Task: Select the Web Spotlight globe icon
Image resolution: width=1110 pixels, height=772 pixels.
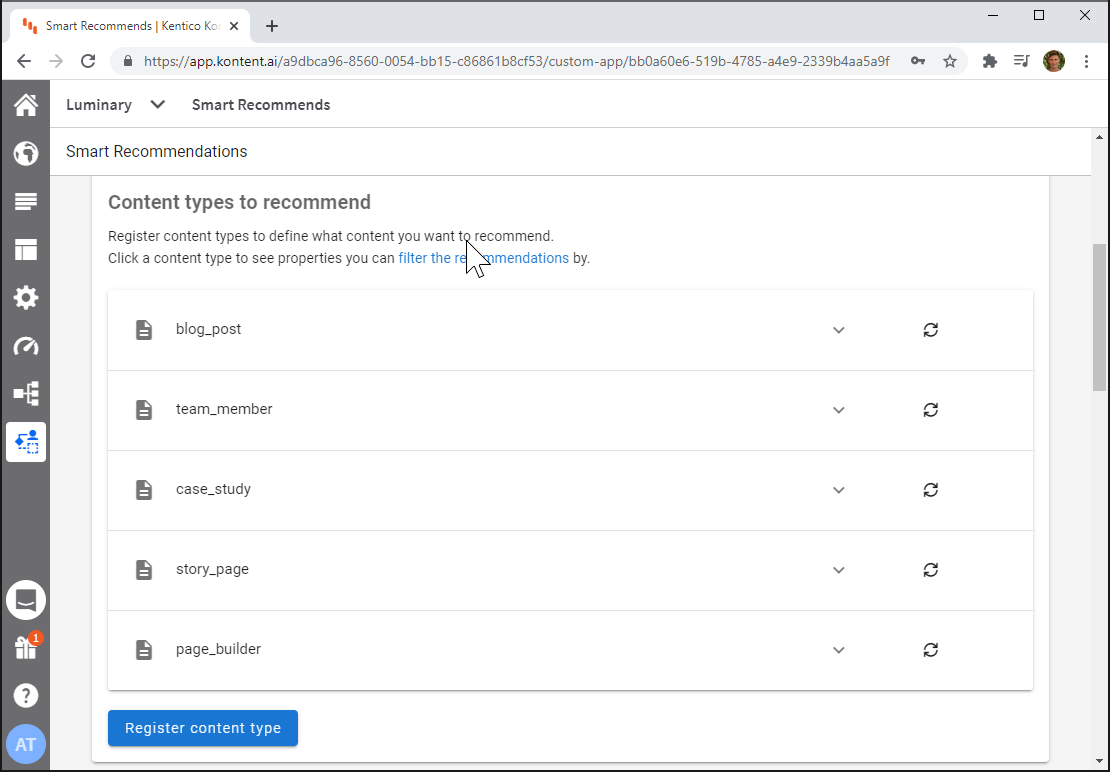Action: [25, 153]
